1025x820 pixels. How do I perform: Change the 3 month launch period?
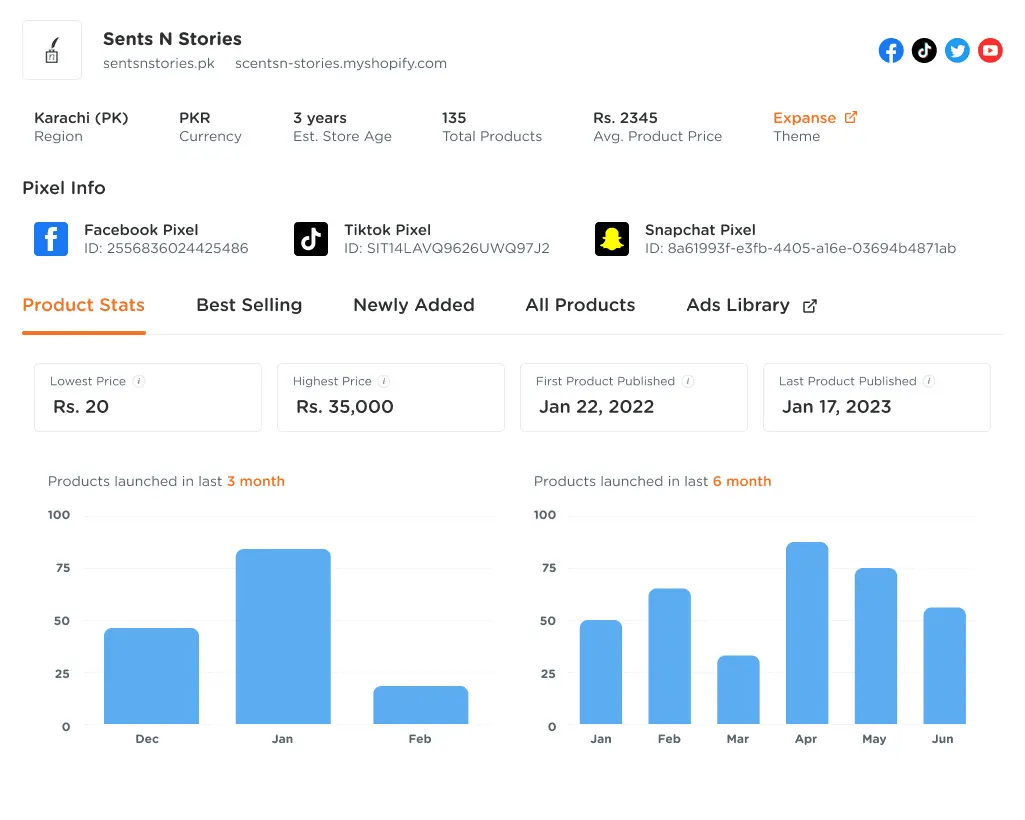tap(256, 481)
